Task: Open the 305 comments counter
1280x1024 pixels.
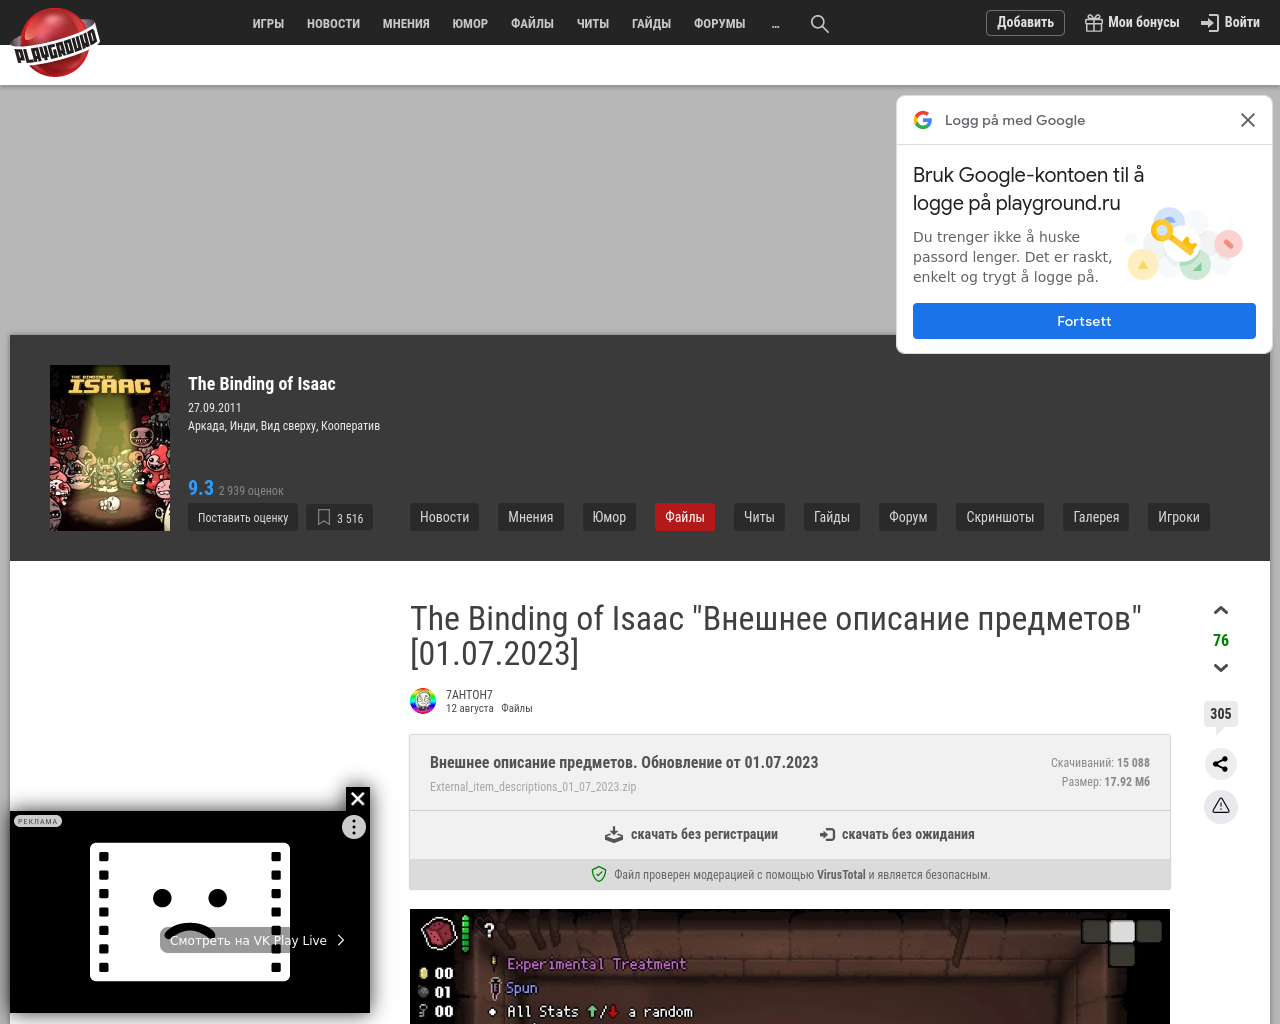Action: point(1221,714)
